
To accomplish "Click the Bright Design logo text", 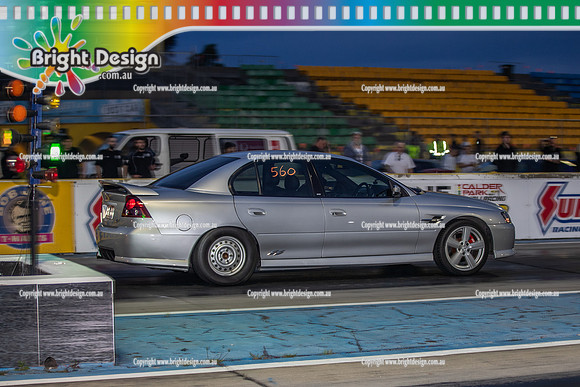I will [95, 60].
